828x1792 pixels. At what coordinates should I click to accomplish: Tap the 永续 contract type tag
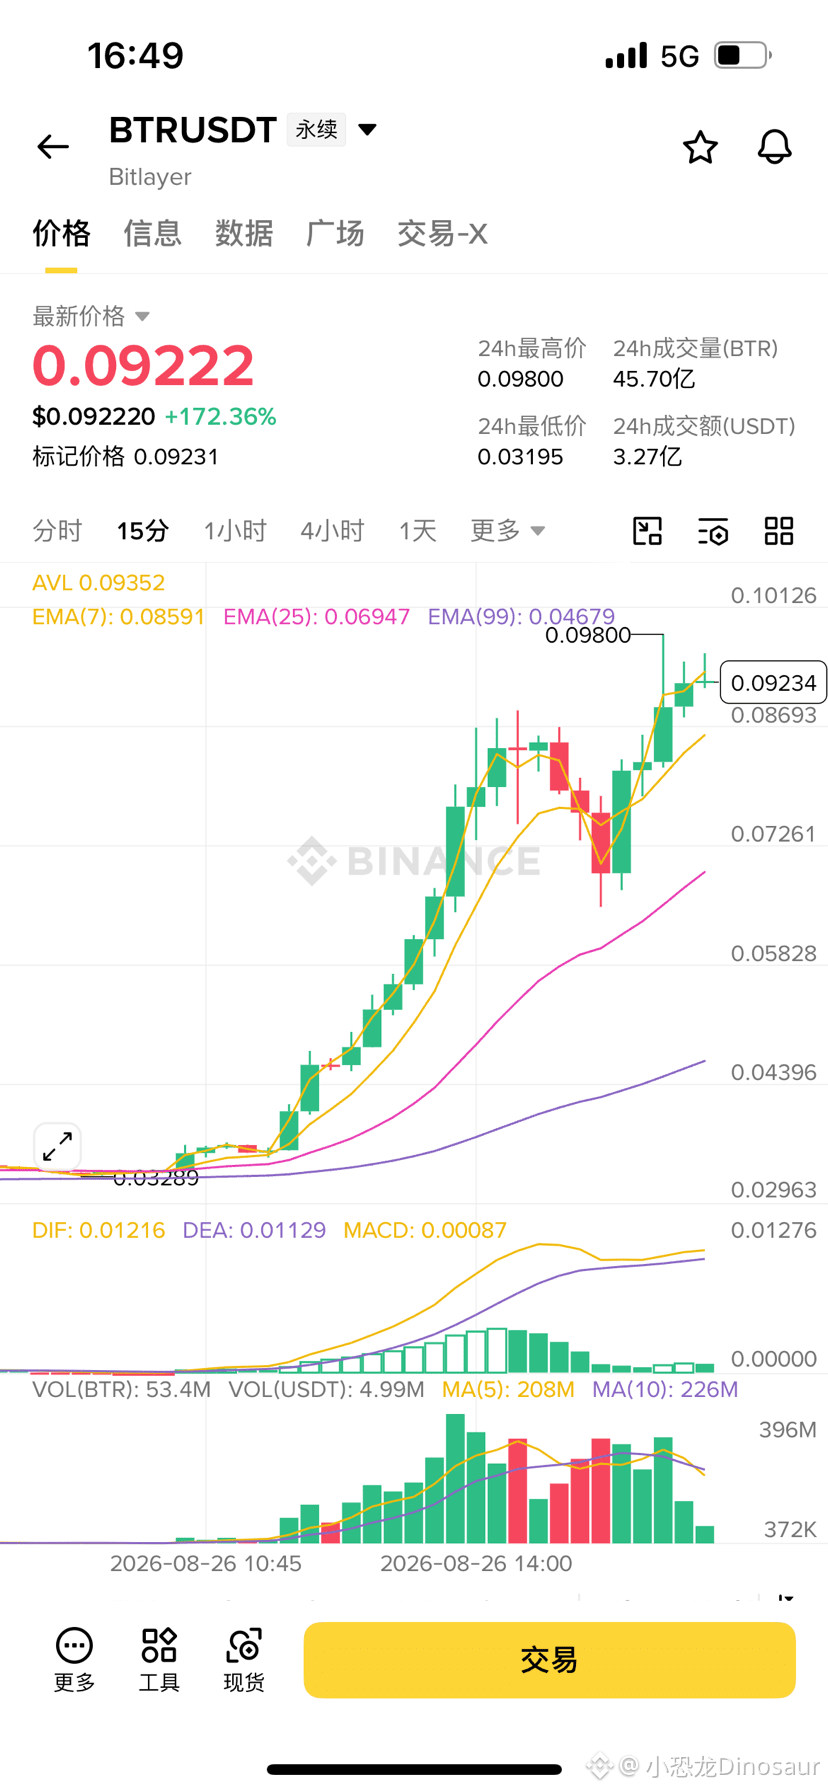tap(316, 129)
